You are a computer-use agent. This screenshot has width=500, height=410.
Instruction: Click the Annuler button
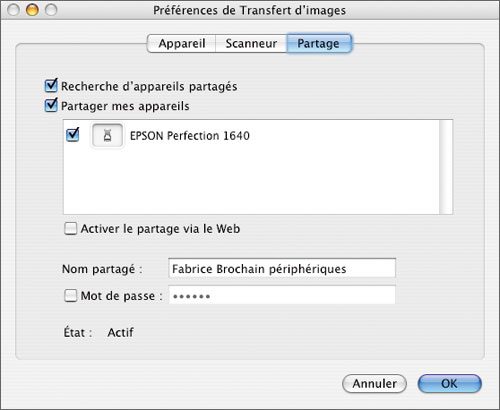[374, 384]
